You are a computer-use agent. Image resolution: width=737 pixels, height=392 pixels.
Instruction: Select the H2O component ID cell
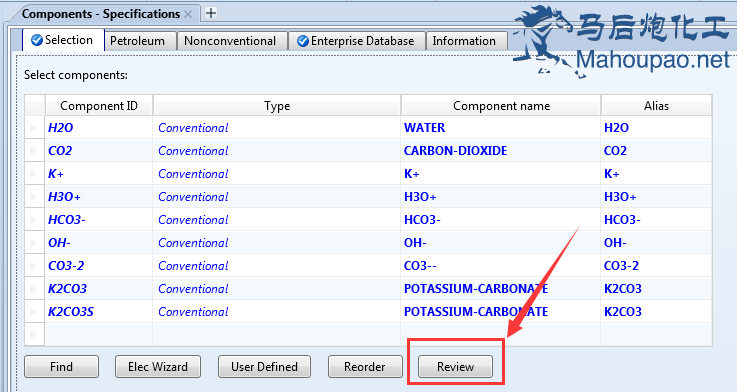pos(99,127)
